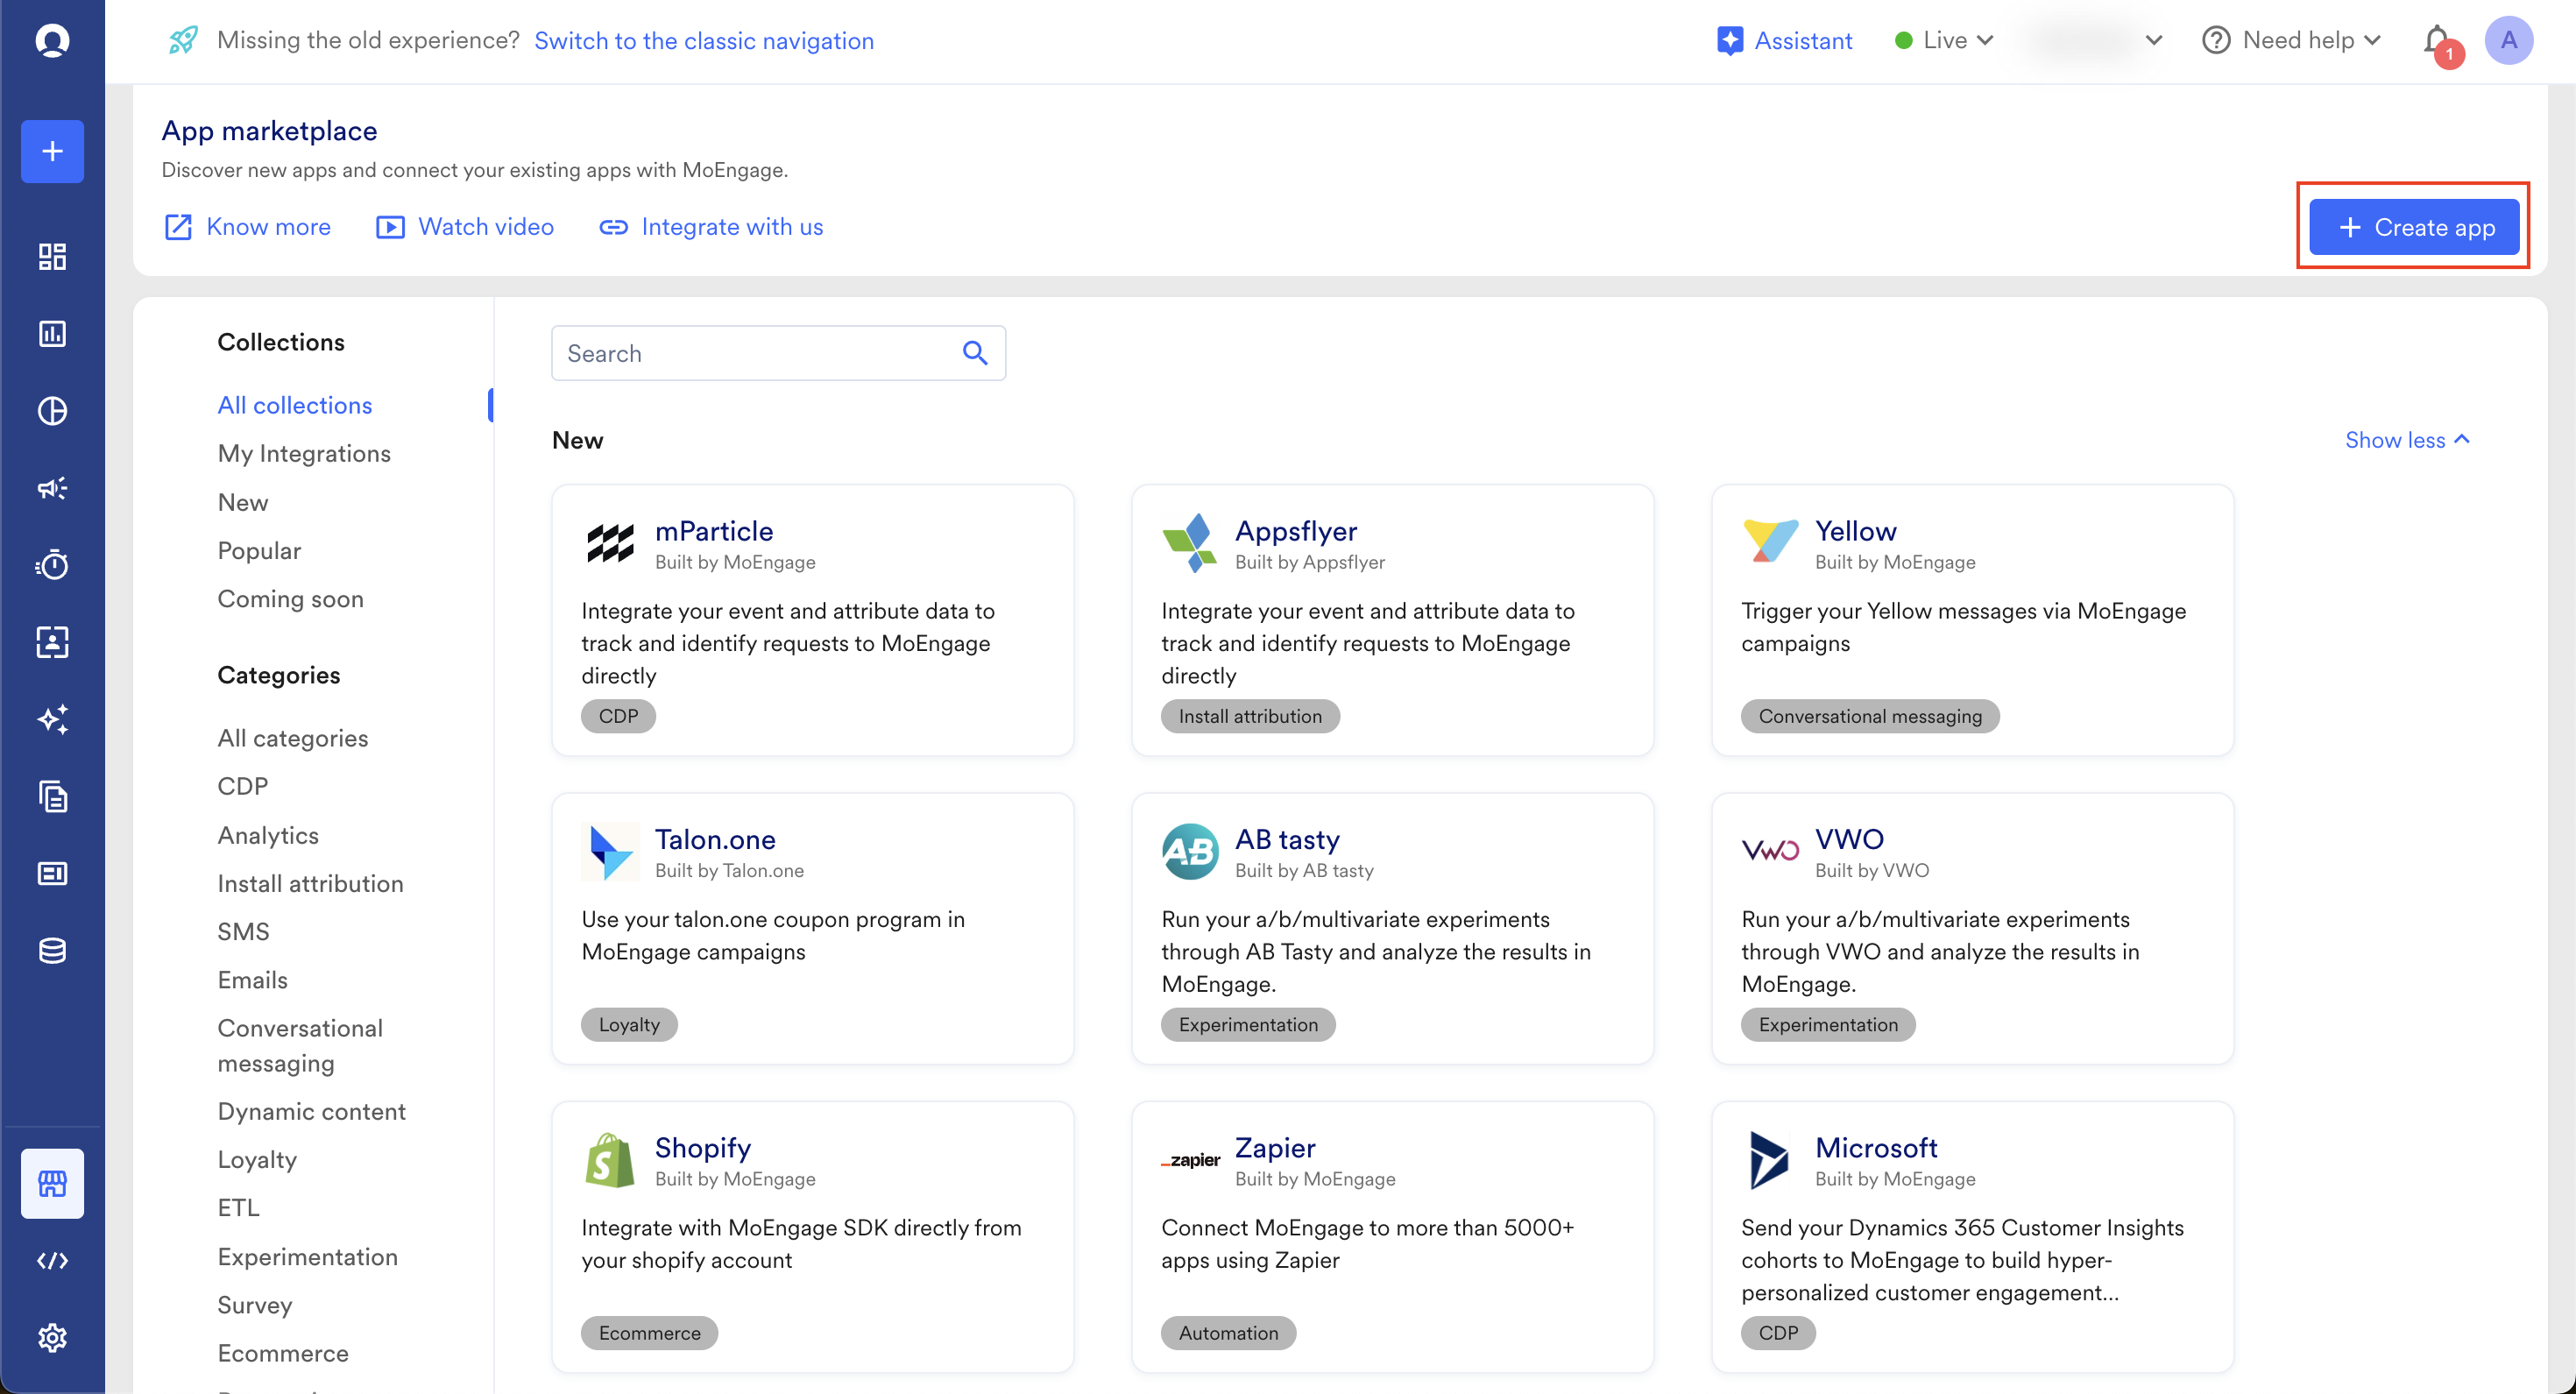Open the user avatar labeled A

click(2509, 41)
